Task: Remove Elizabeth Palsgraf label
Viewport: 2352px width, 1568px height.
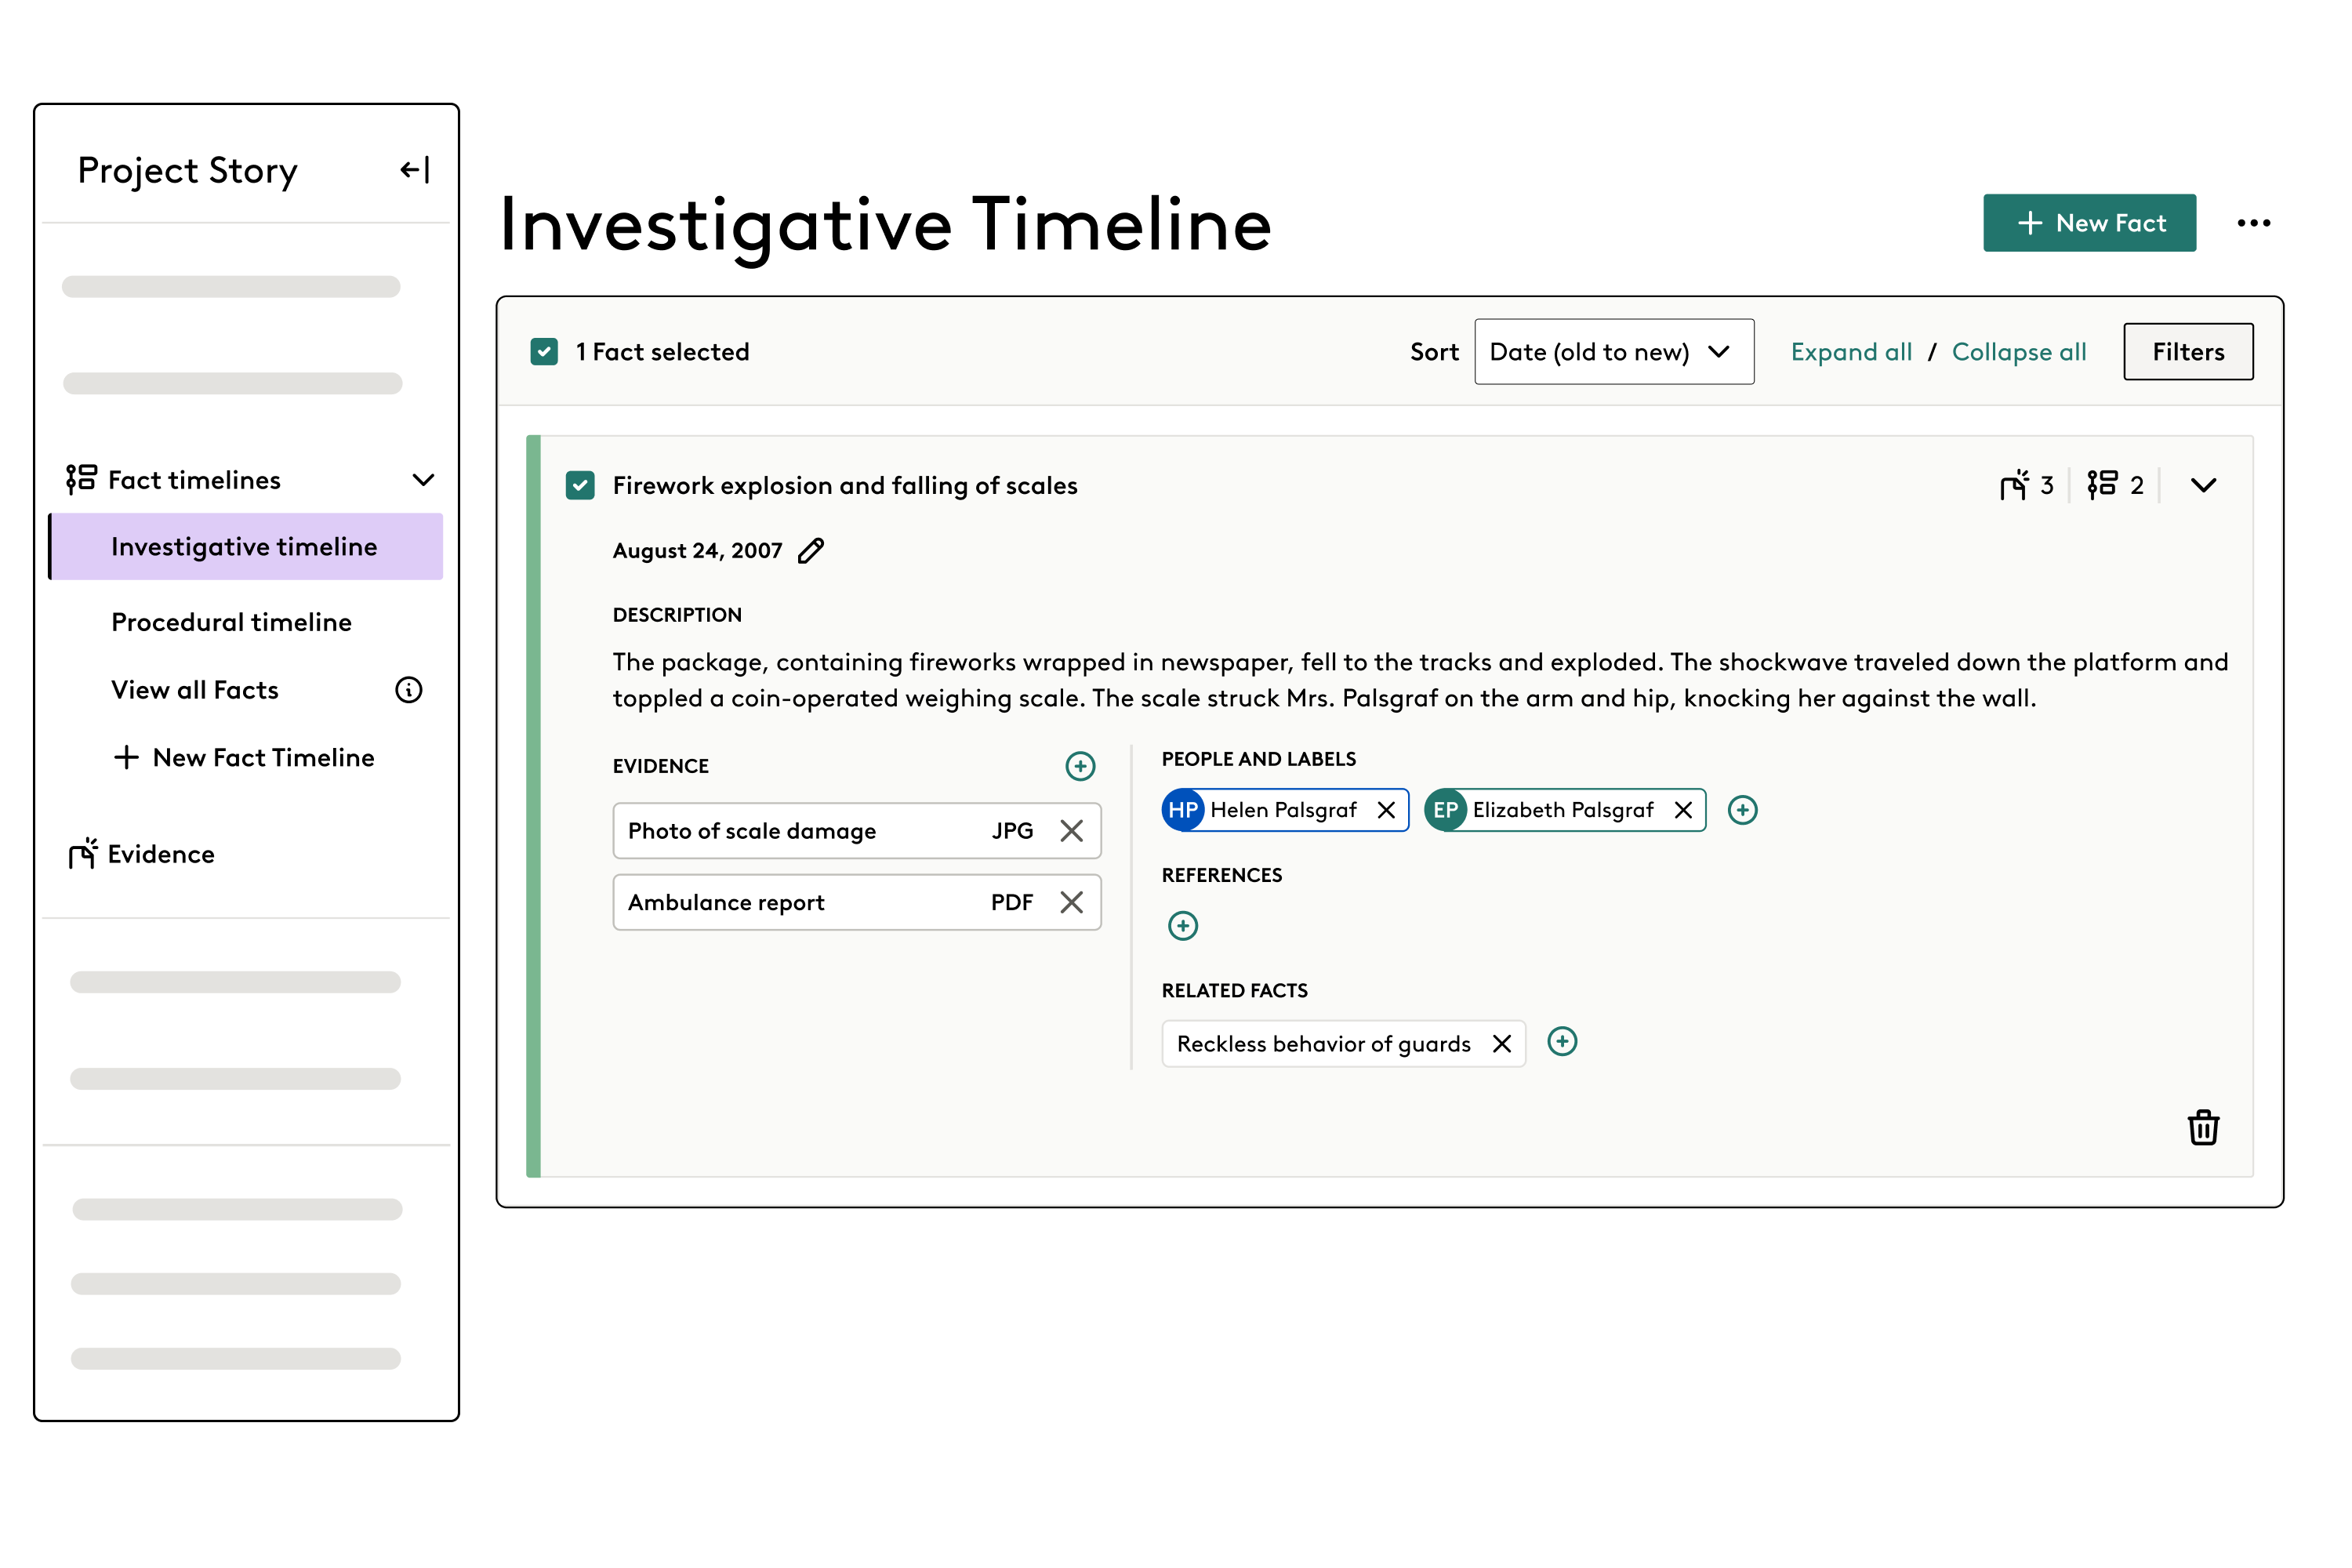Action: click(x=1683, y=810)
